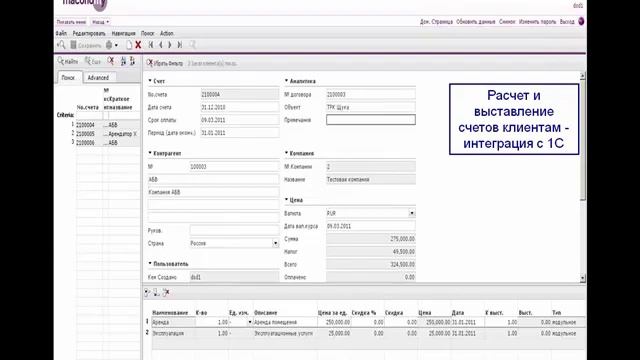Viewport: 640px width, 360px height.
Task: Select invoice 2100006 in the search list
Action: click(108, 143)
